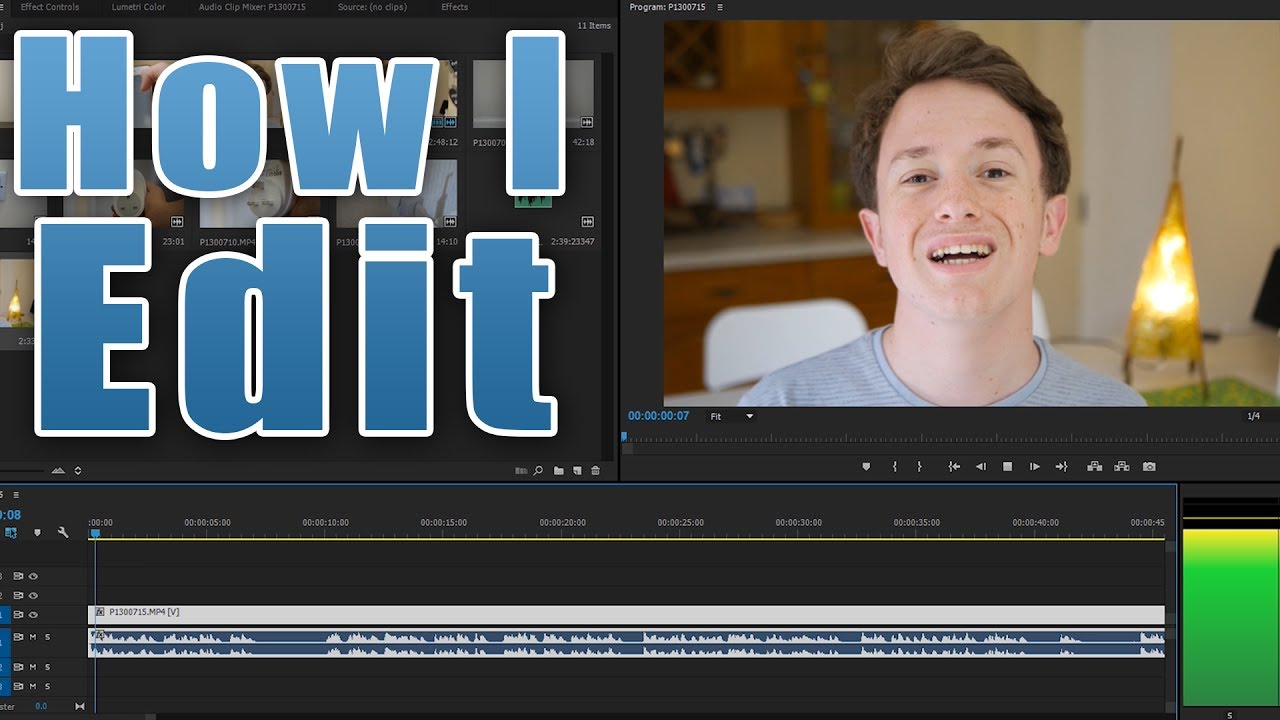Open the Effects tab

coord(455,7)
